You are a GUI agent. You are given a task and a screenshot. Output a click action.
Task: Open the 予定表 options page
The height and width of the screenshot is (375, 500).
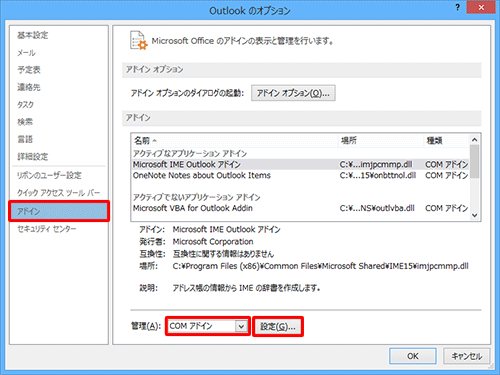(29, 70)
